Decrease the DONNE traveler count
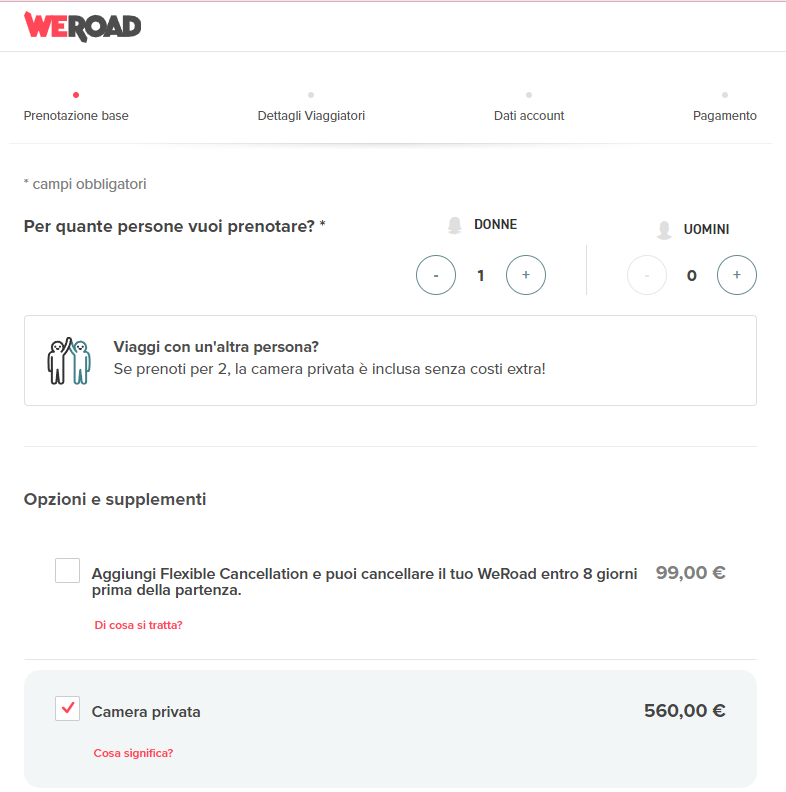786x792 pixels. click(436, 275)
